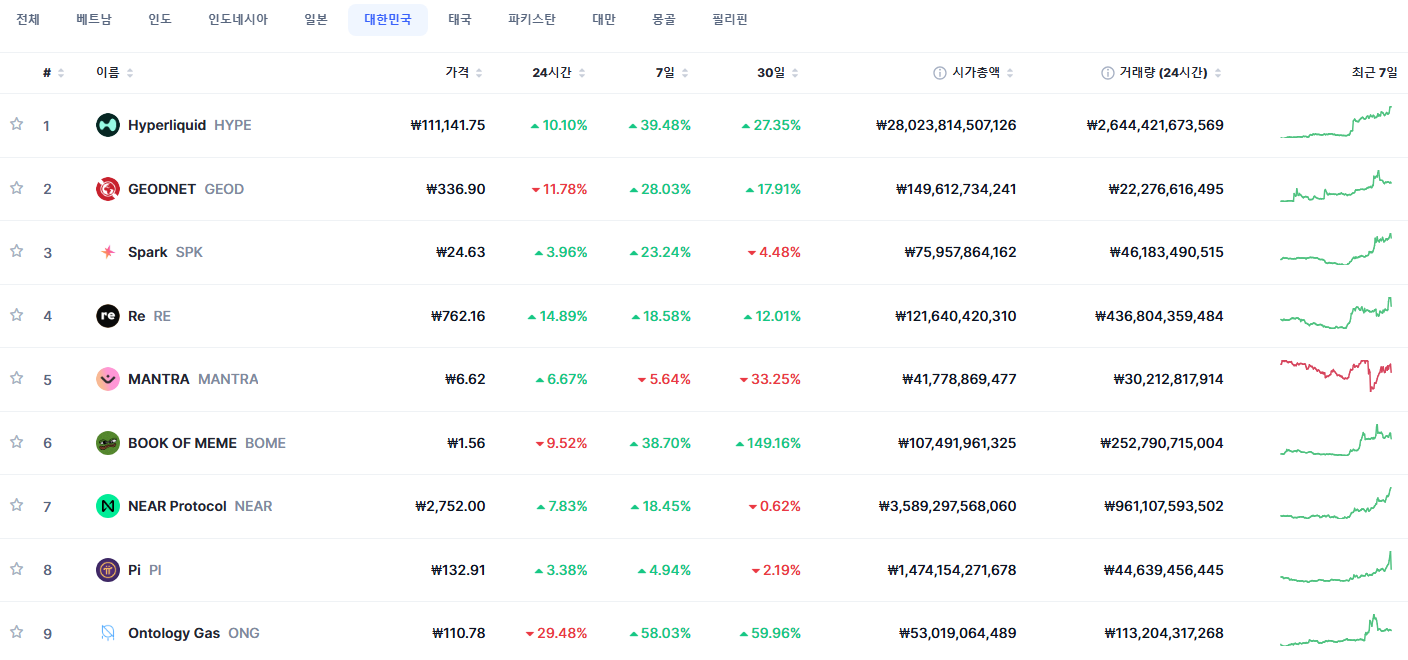This screenshot has width=1408, height=660.
Task: Sort by the 24시간 column header
Action: point(552,73)
